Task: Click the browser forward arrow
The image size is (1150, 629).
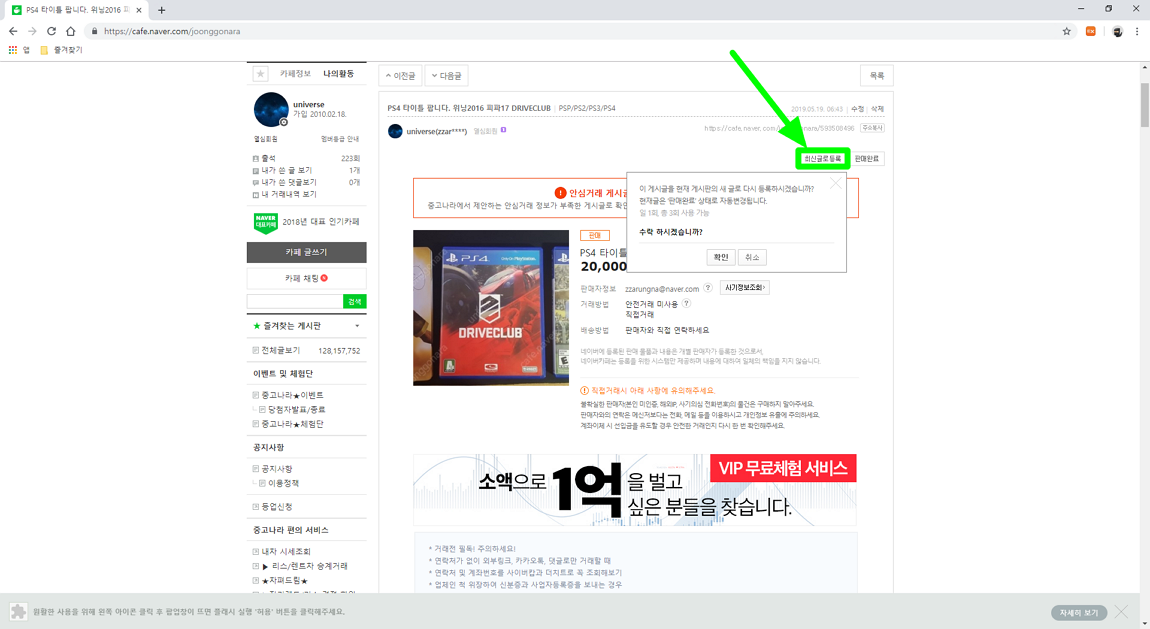Action: (32, 32)
